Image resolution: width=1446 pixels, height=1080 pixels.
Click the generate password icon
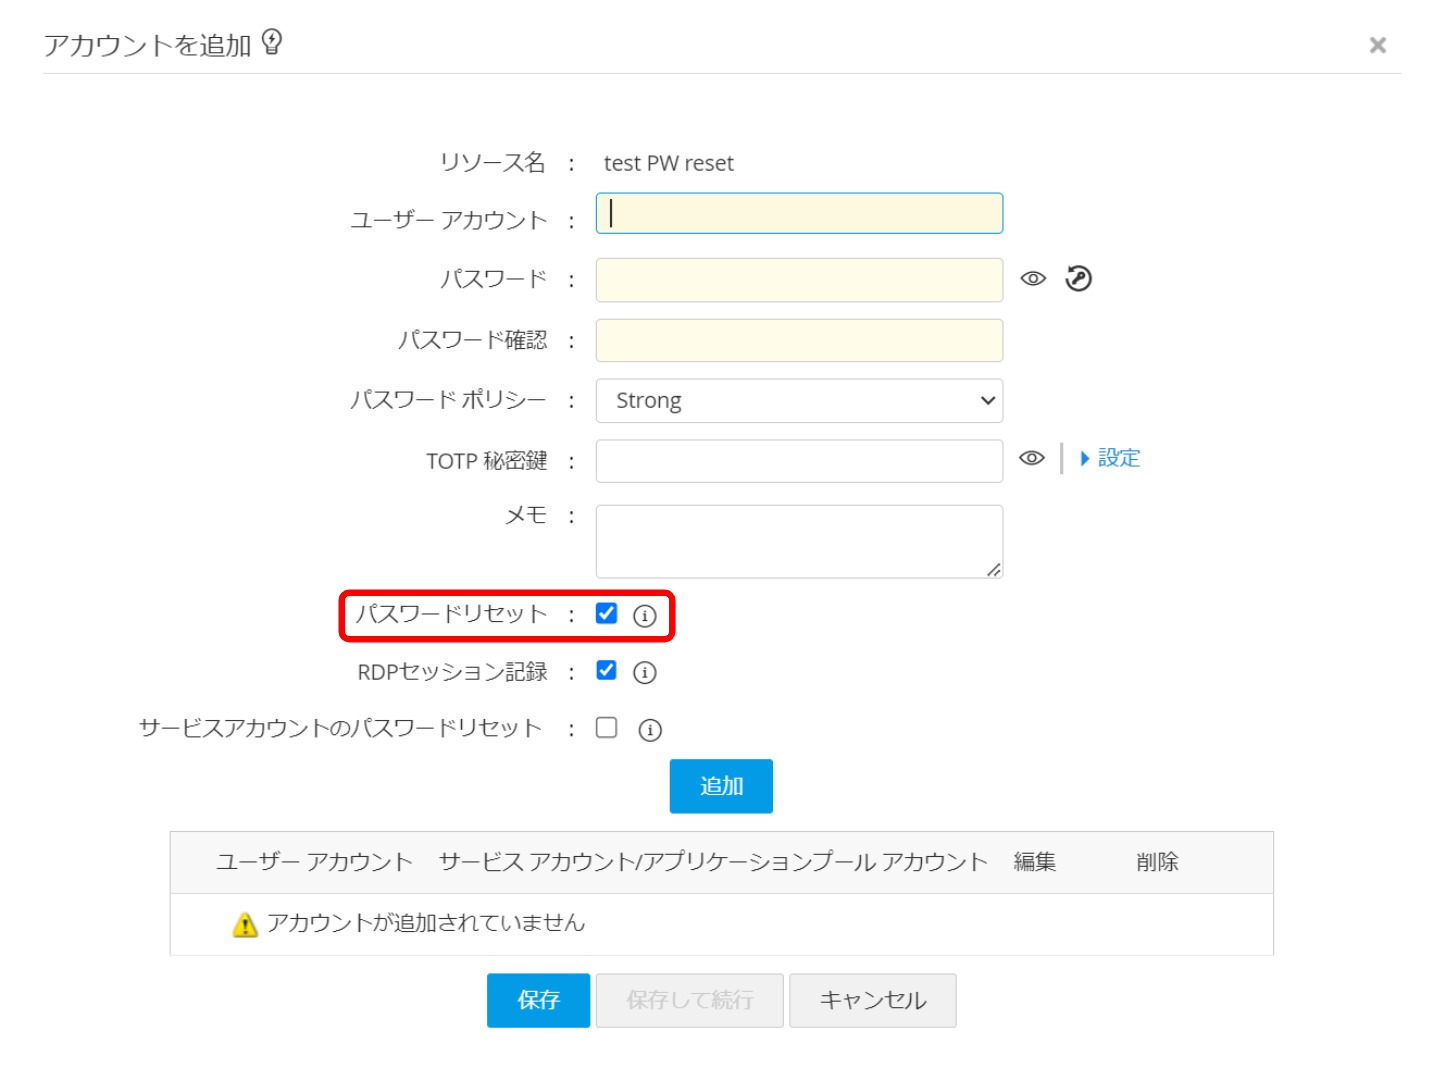tap(1078, 279)
